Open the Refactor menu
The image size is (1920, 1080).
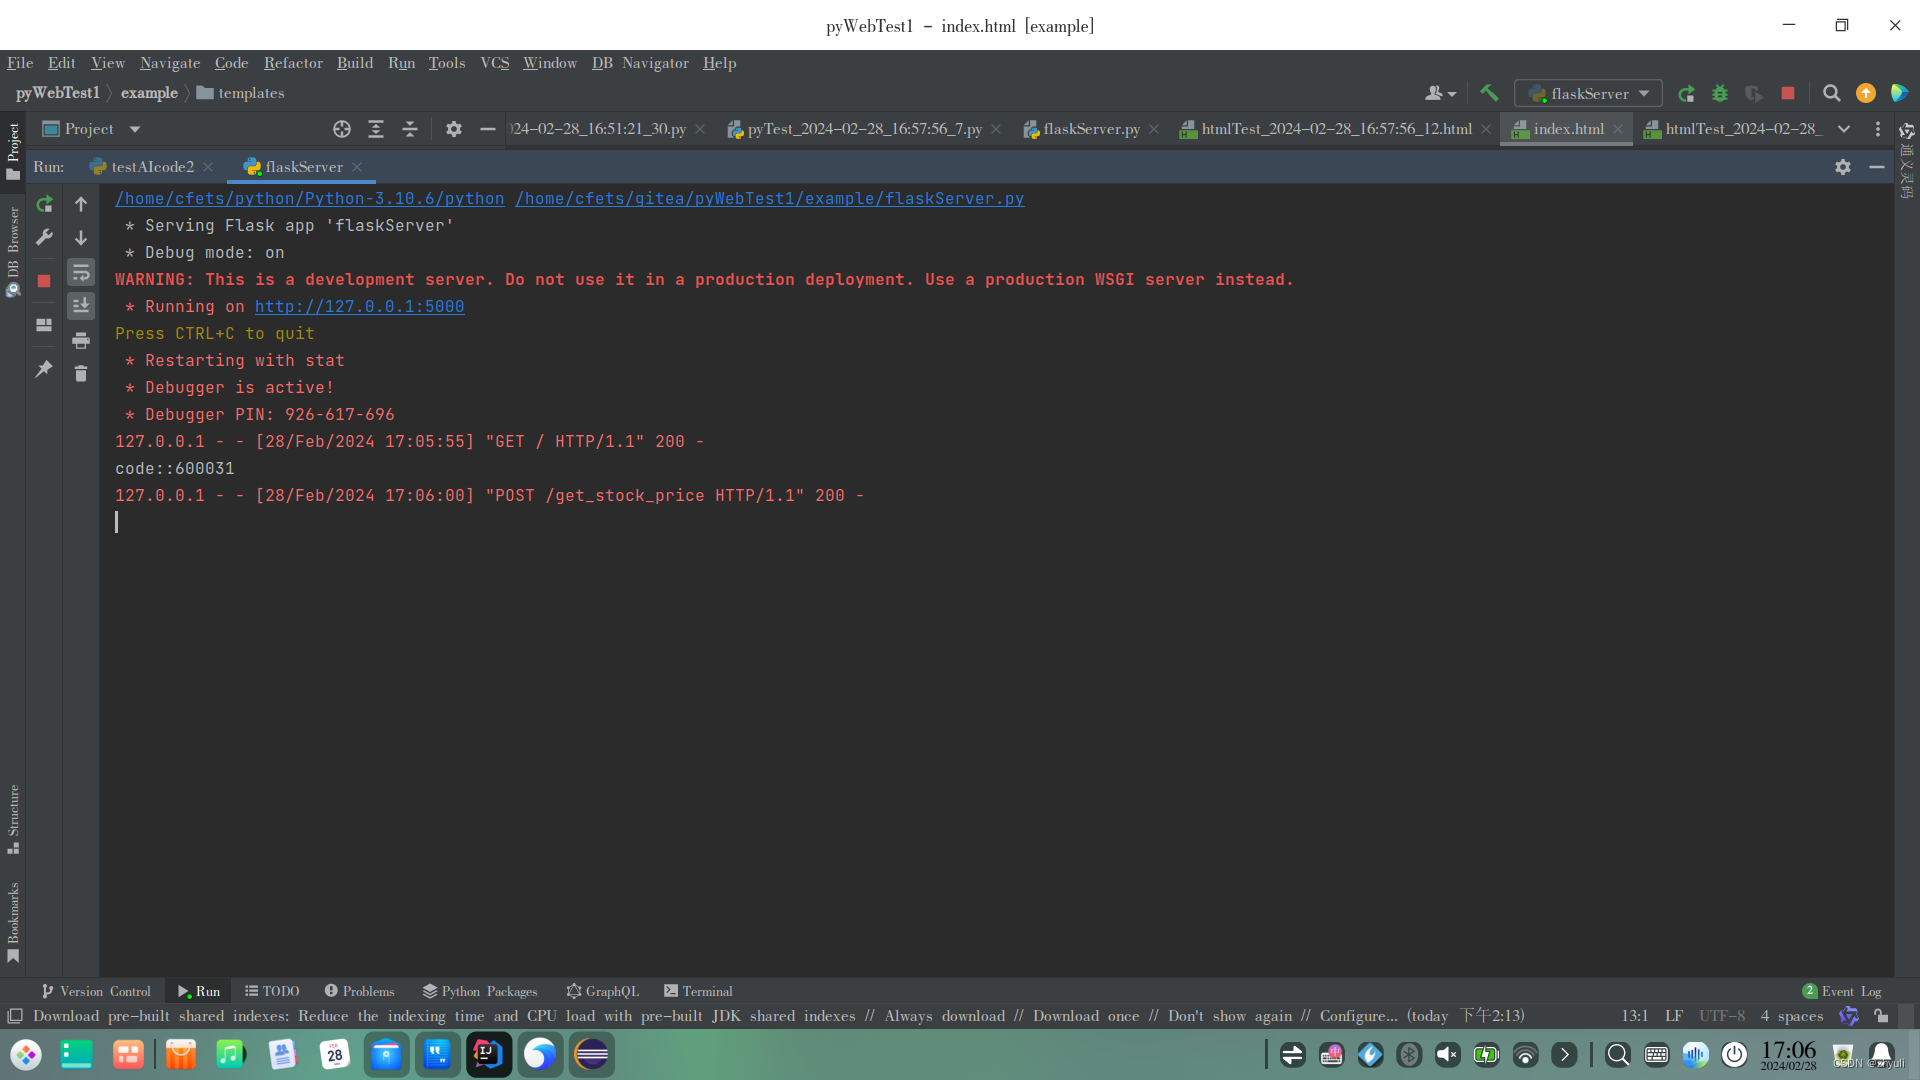[x=293, y=63]
